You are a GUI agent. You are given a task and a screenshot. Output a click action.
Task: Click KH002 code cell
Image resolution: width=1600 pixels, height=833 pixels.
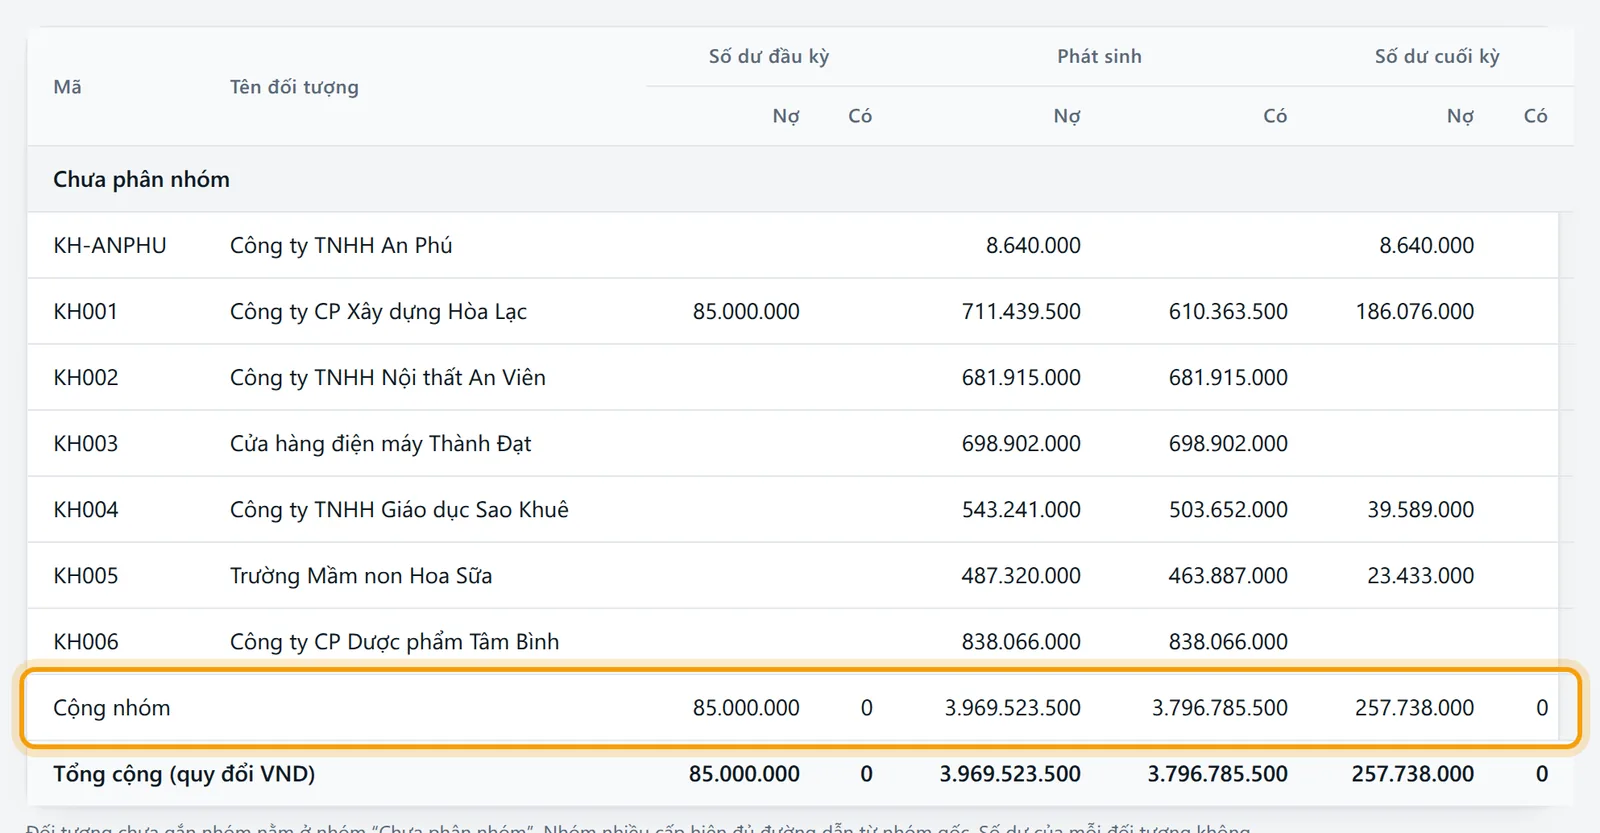click(x=86, y=377)
